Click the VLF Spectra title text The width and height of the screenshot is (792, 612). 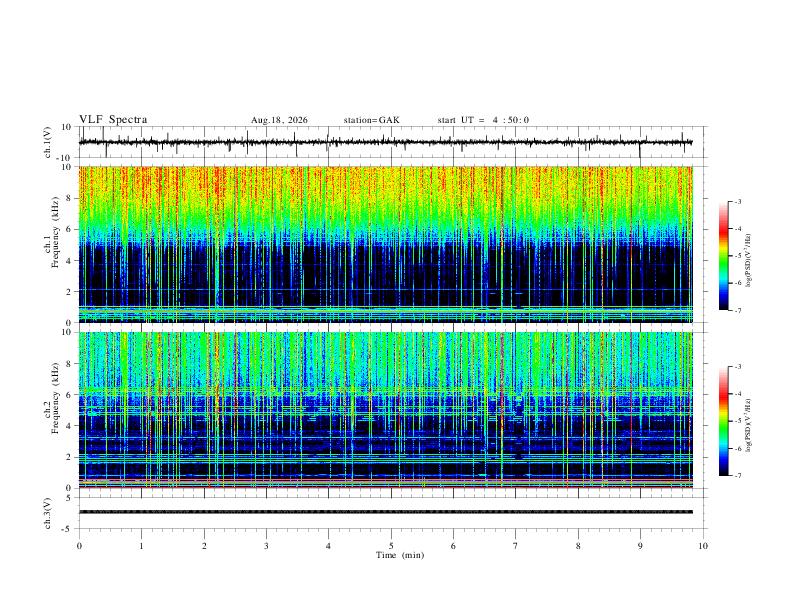(113, 120)
